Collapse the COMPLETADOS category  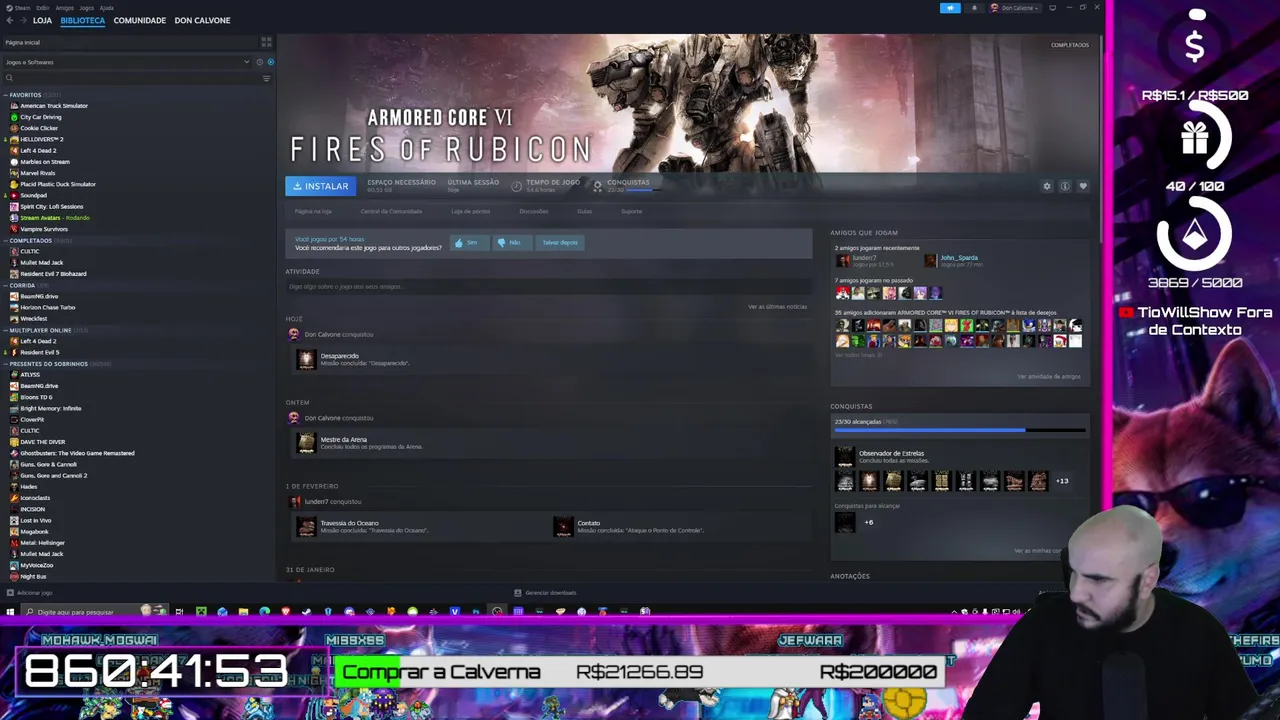(6, 240)
